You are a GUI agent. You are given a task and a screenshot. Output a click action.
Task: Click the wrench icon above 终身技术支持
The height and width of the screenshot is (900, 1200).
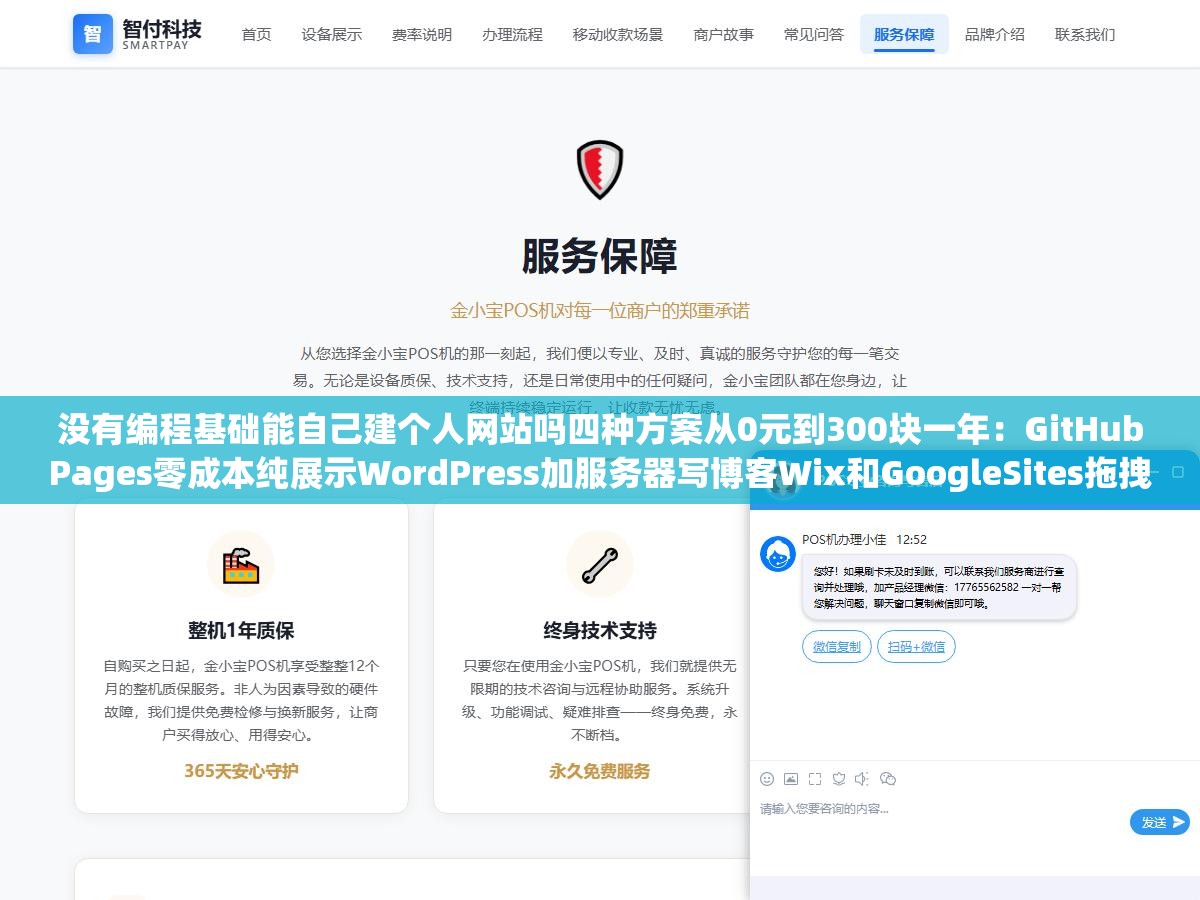pyautogui.click(x=600, y=564)
